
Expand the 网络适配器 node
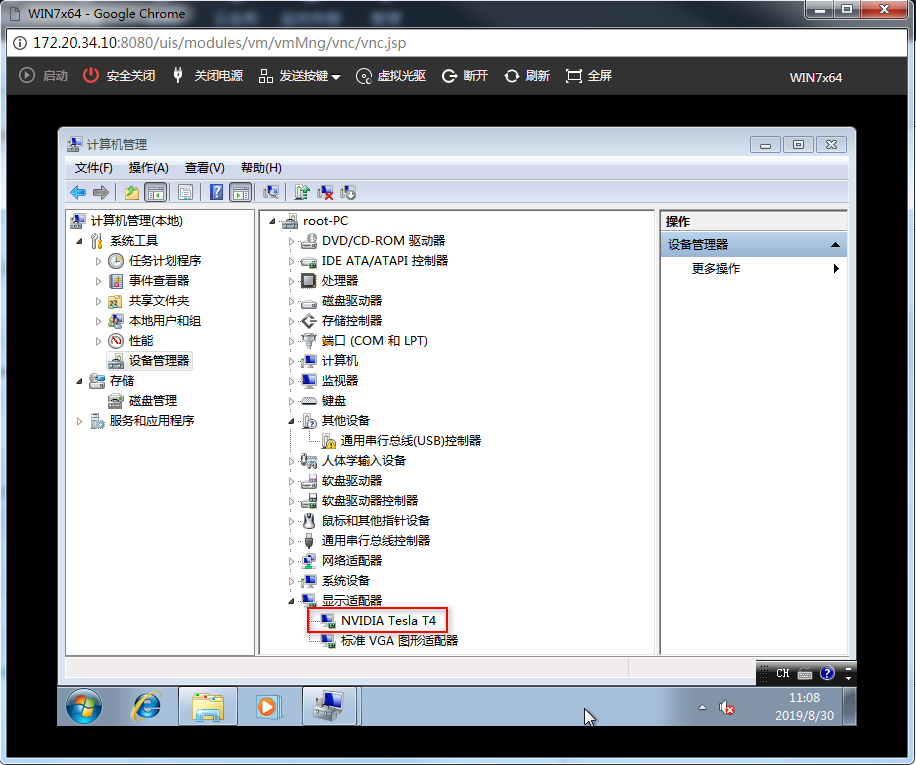(x=292, y=561)
